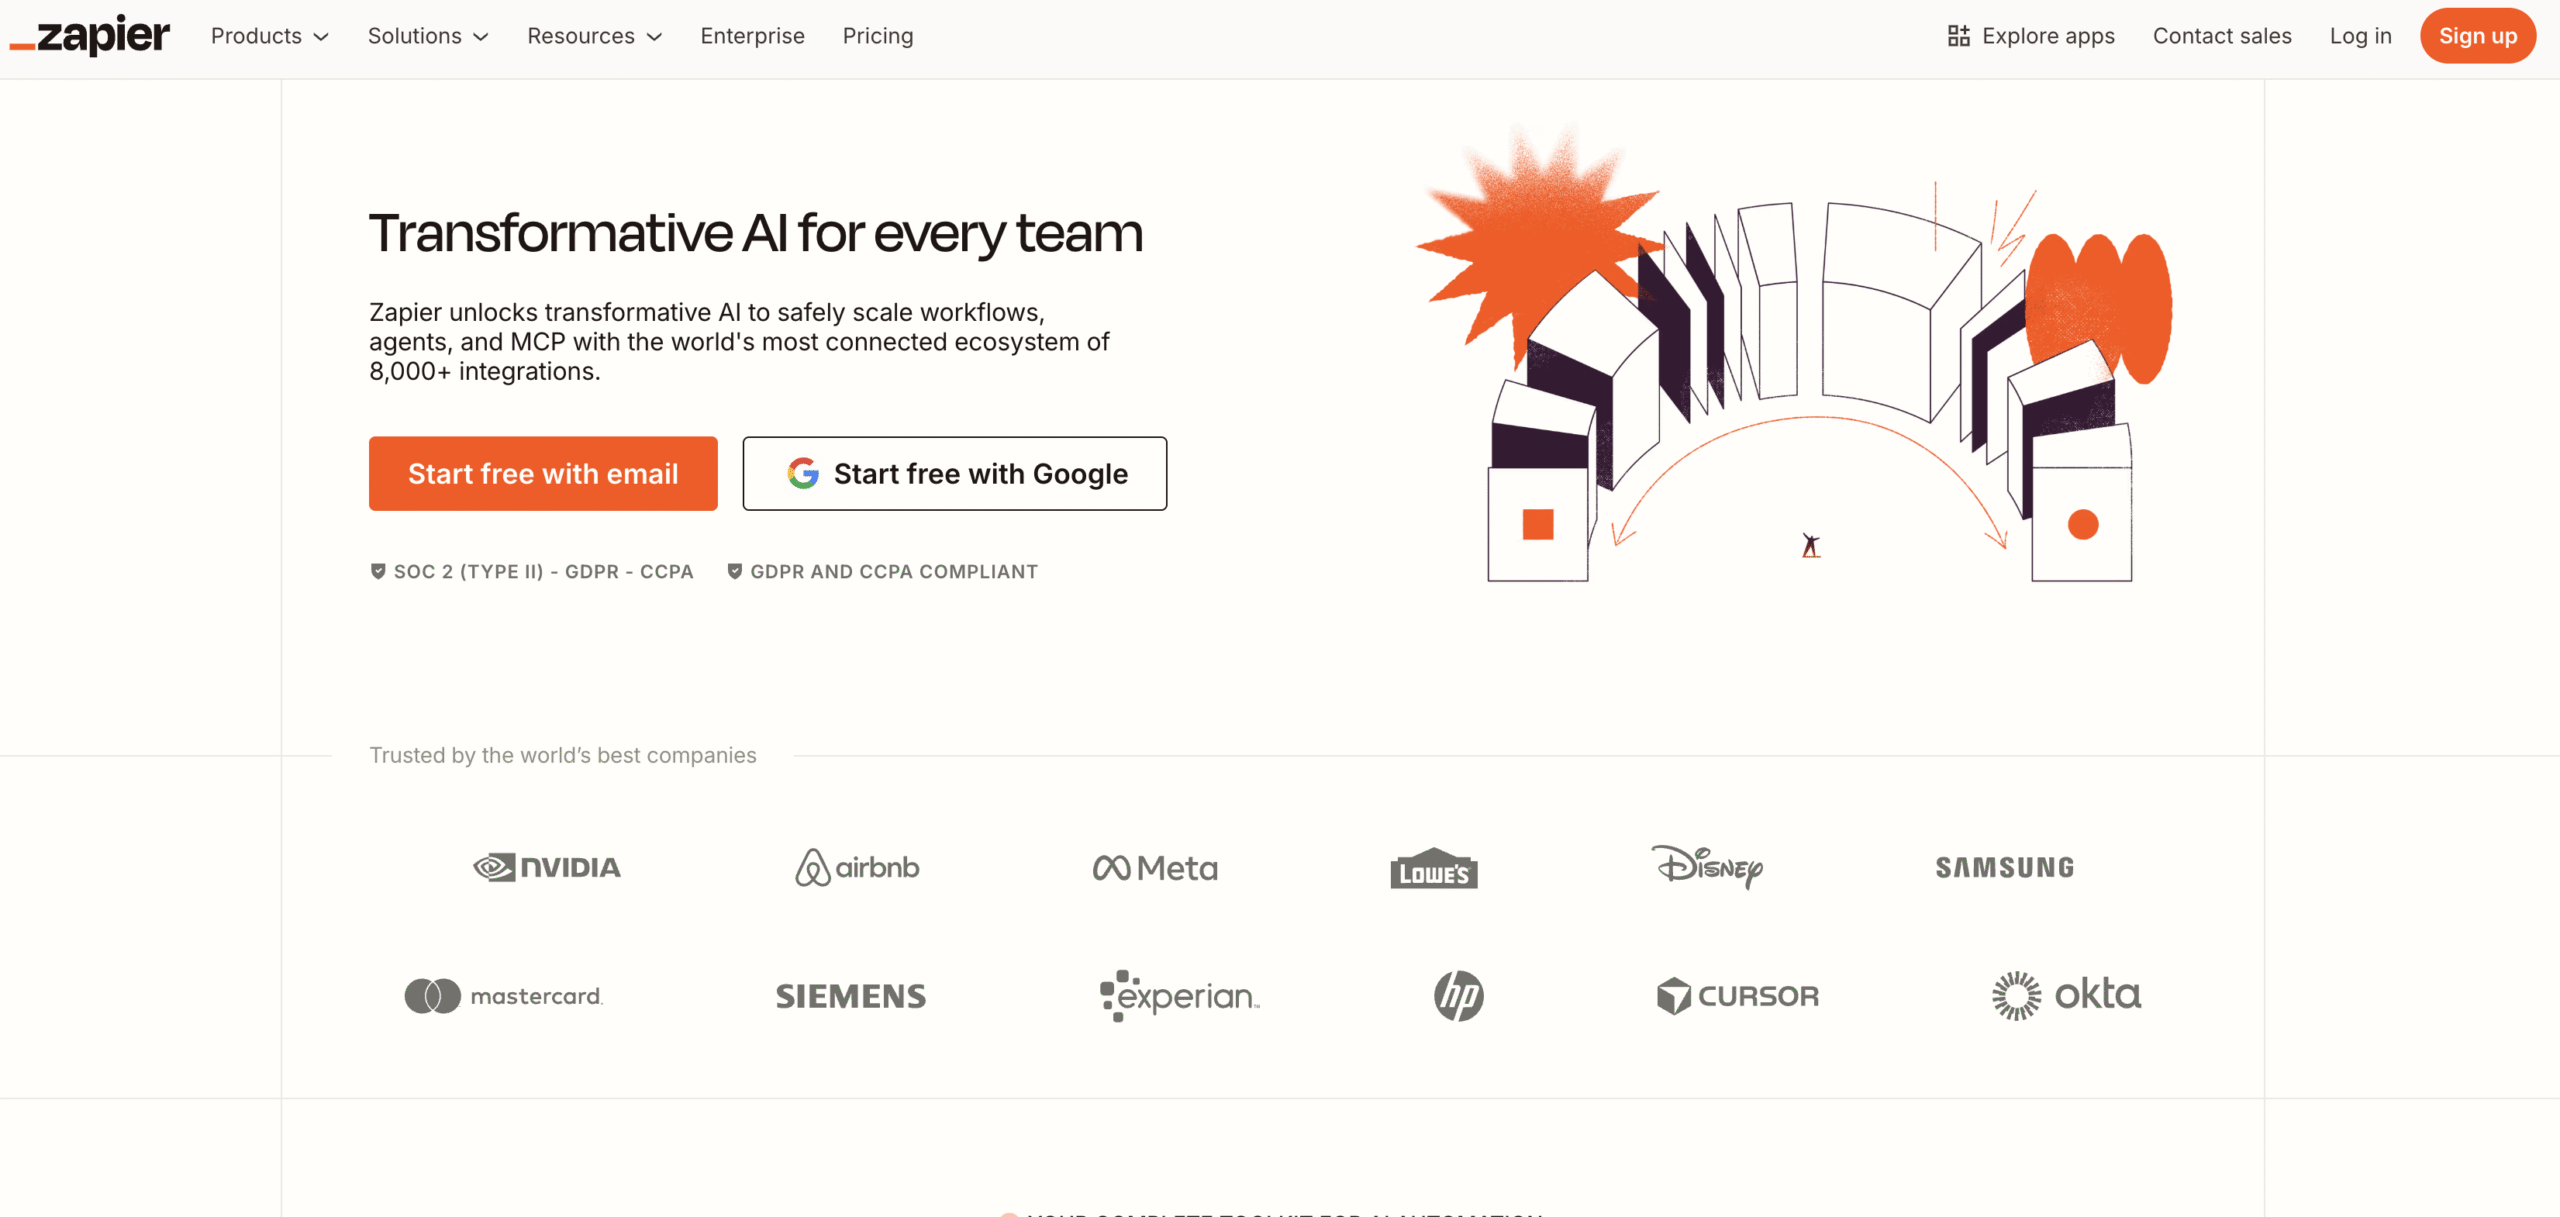This screenshot has height=1217, width=2560.
Task: Click the HP logo
Action: pos(1457,995)
